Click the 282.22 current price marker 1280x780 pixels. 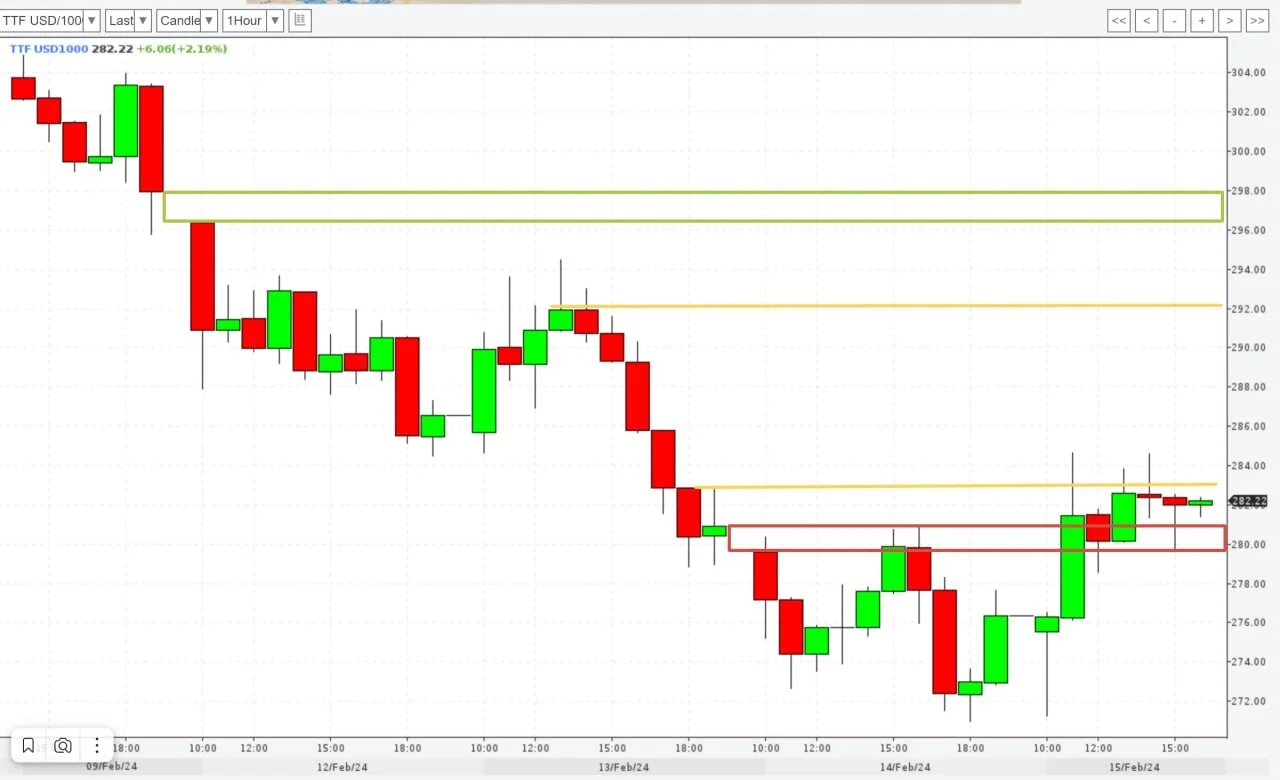coord(1249,501)
